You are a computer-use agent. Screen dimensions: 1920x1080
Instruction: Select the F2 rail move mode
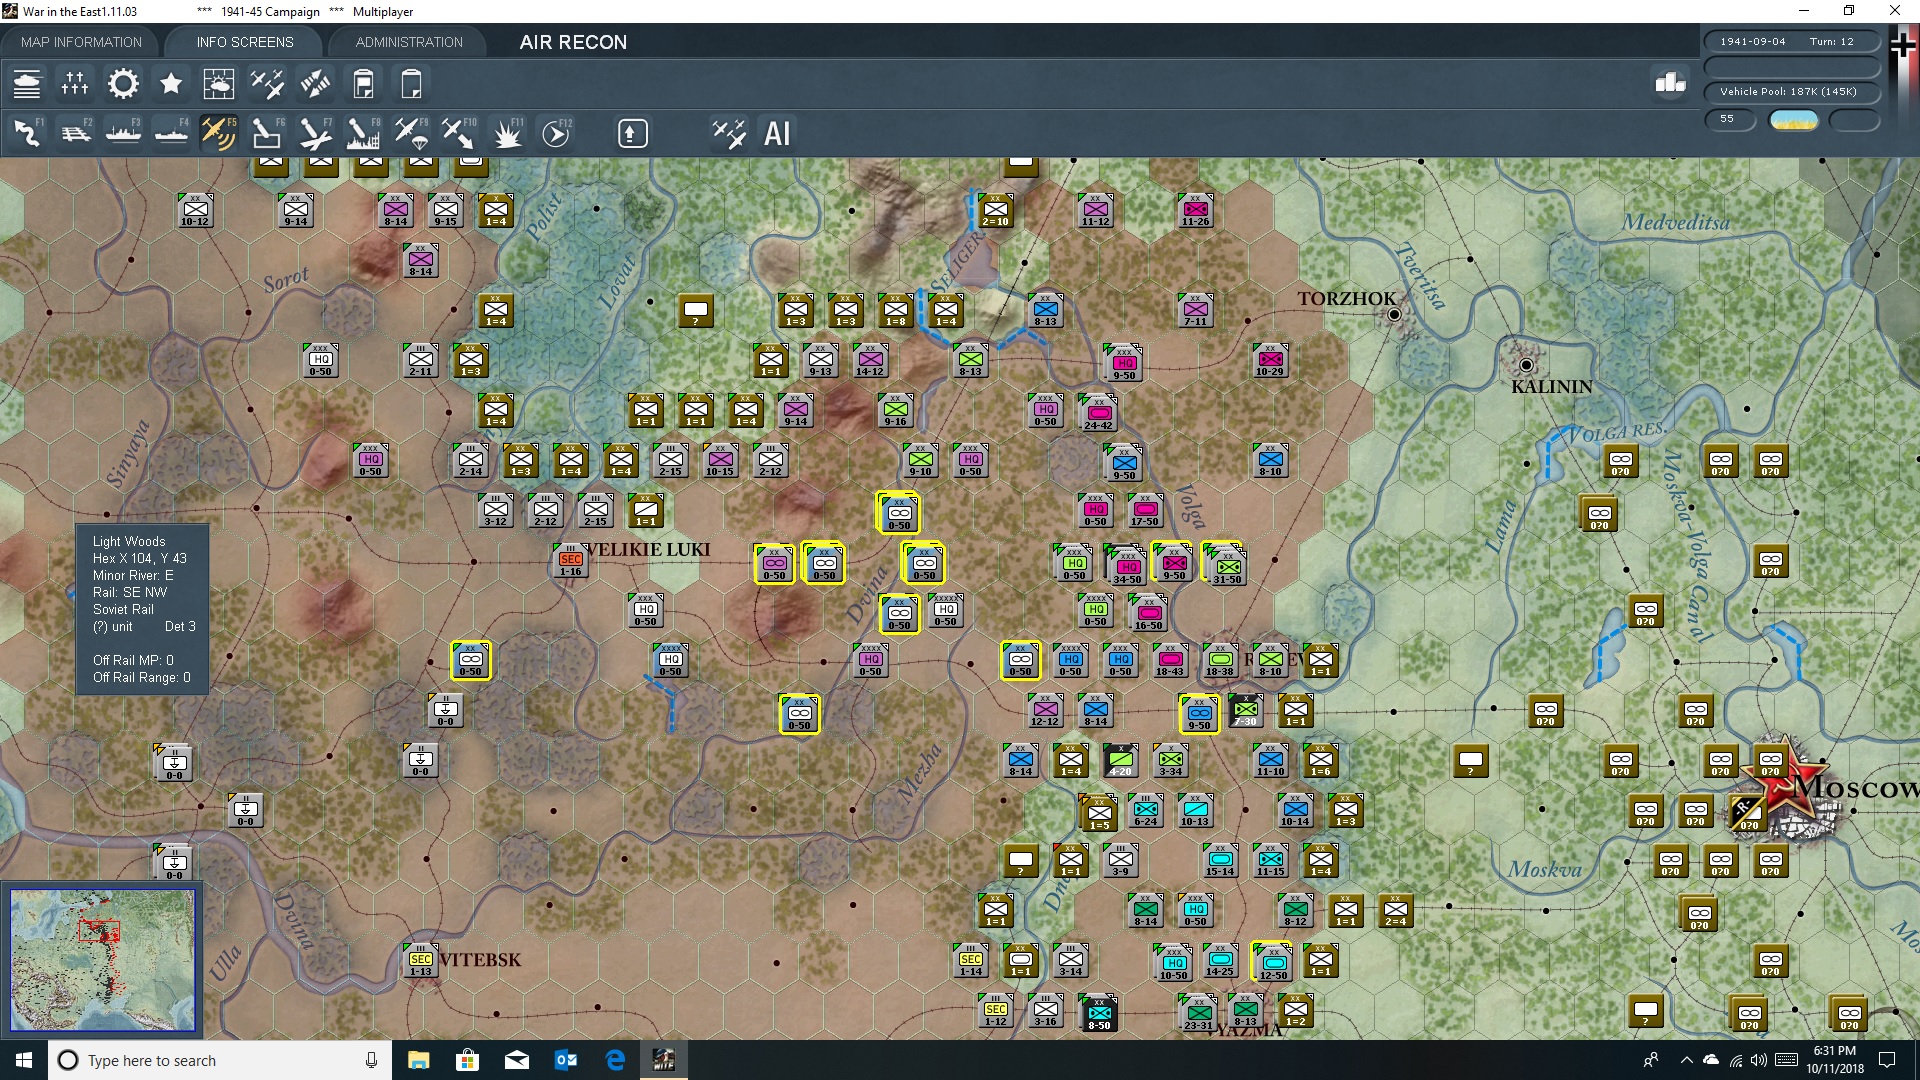point(75,133)
